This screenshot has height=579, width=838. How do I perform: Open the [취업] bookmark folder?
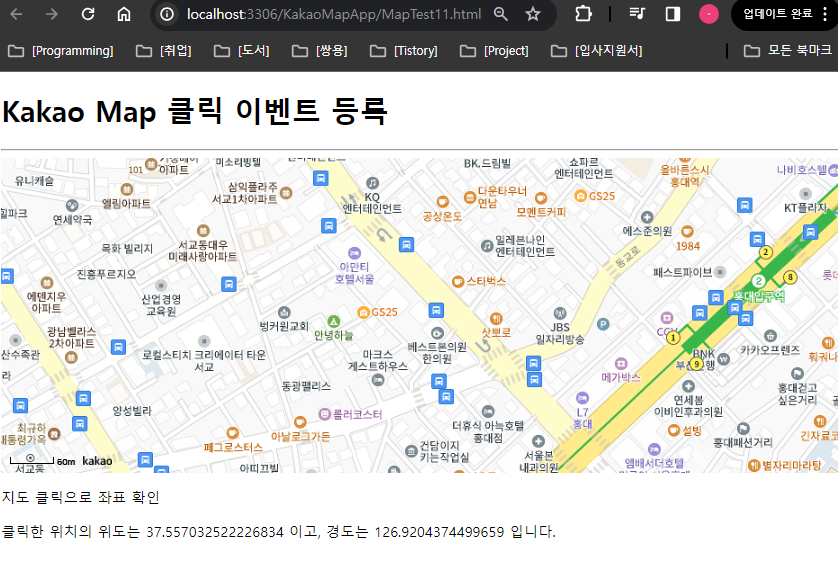164,51
